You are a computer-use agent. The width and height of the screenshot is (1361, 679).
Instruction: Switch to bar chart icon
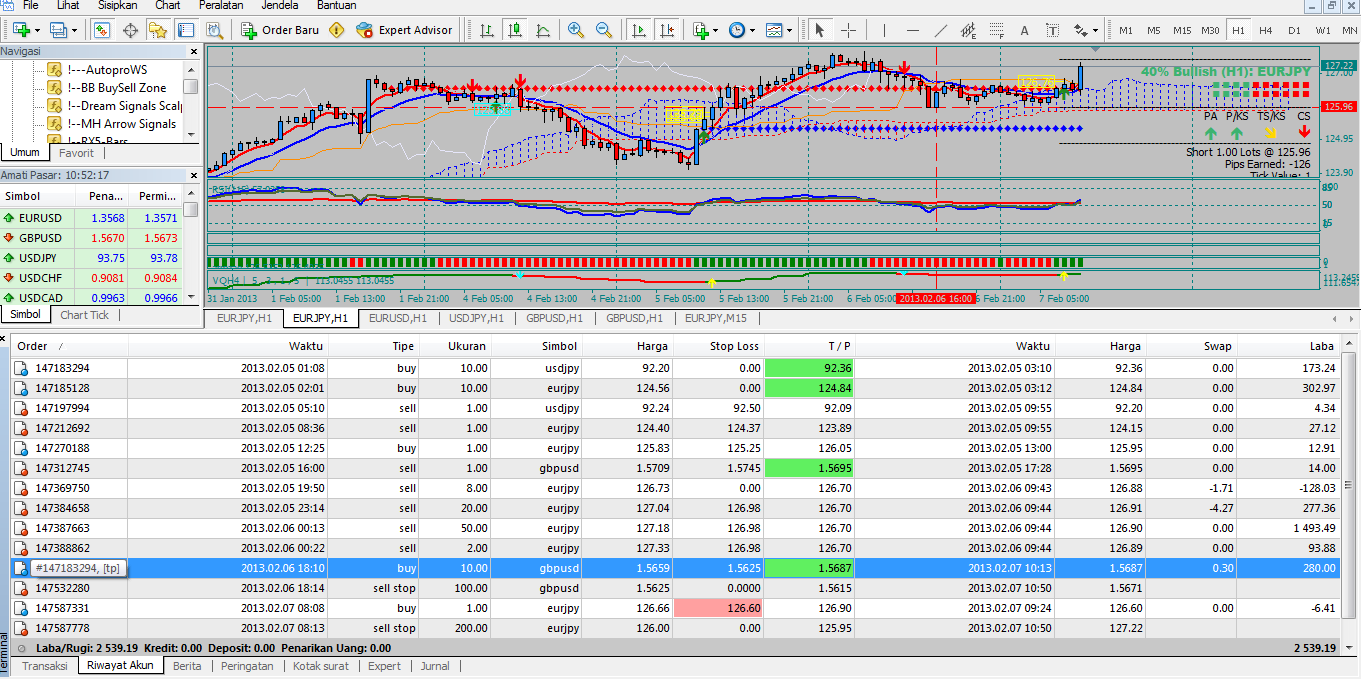point(487,30)
